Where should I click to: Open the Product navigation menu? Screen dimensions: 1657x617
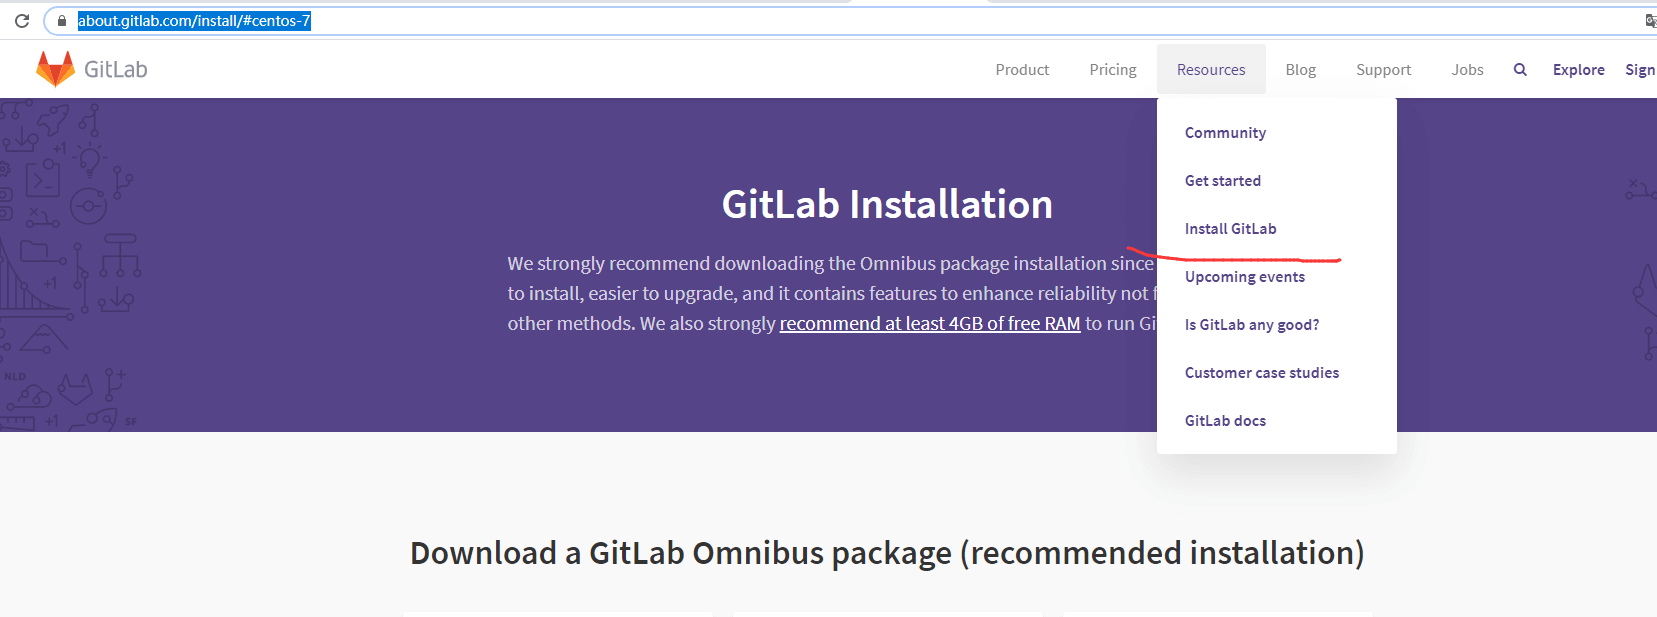pos(1022,70)
